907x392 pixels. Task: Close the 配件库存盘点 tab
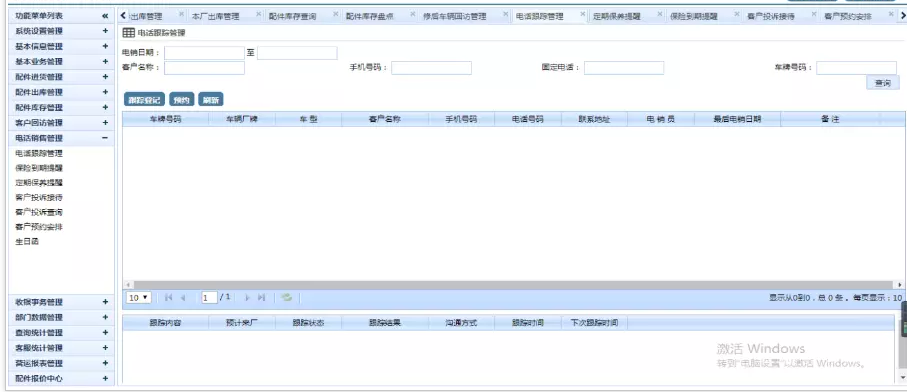pos(412,14)
